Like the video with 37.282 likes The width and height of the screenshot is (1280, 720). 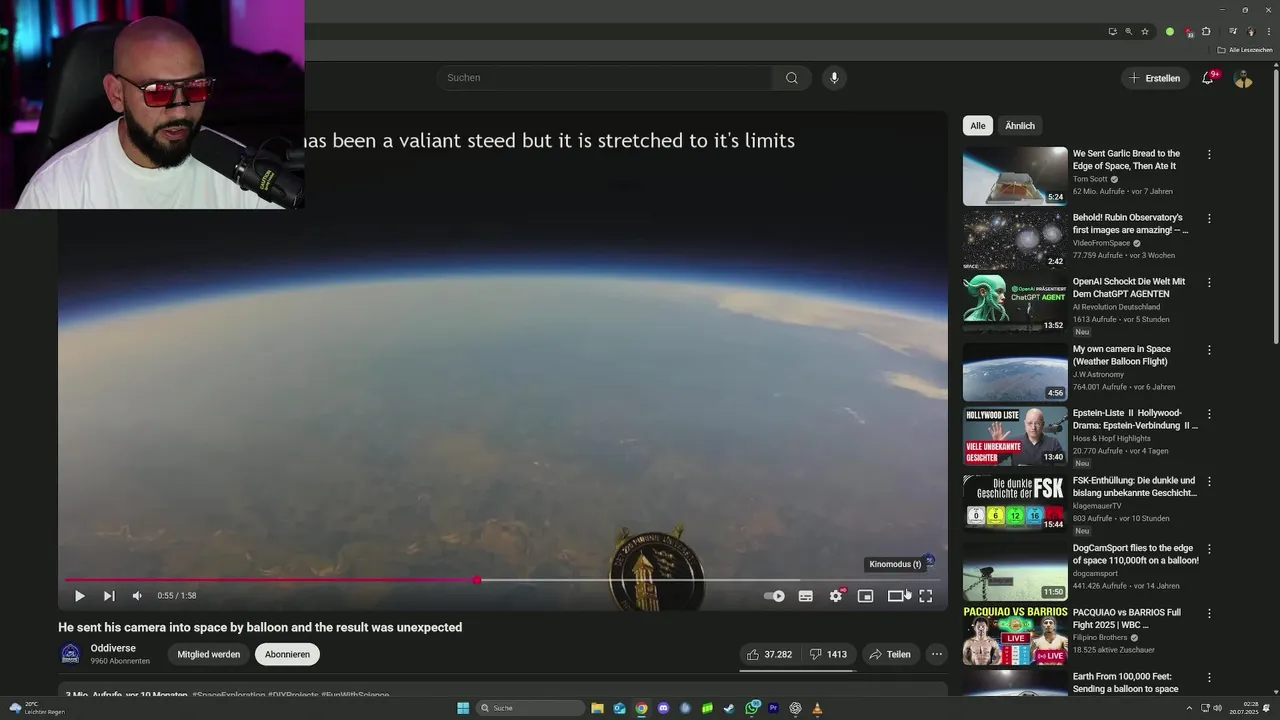pyautogui.click(x=770, y=654)
